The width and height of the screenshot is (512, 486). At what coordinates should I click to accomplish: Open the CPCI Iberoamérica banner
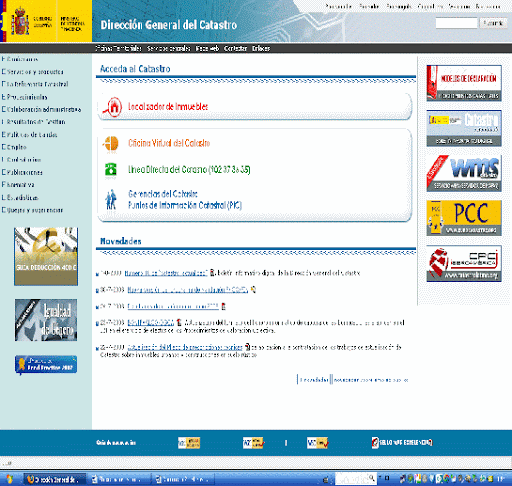[x=464, y=264]
